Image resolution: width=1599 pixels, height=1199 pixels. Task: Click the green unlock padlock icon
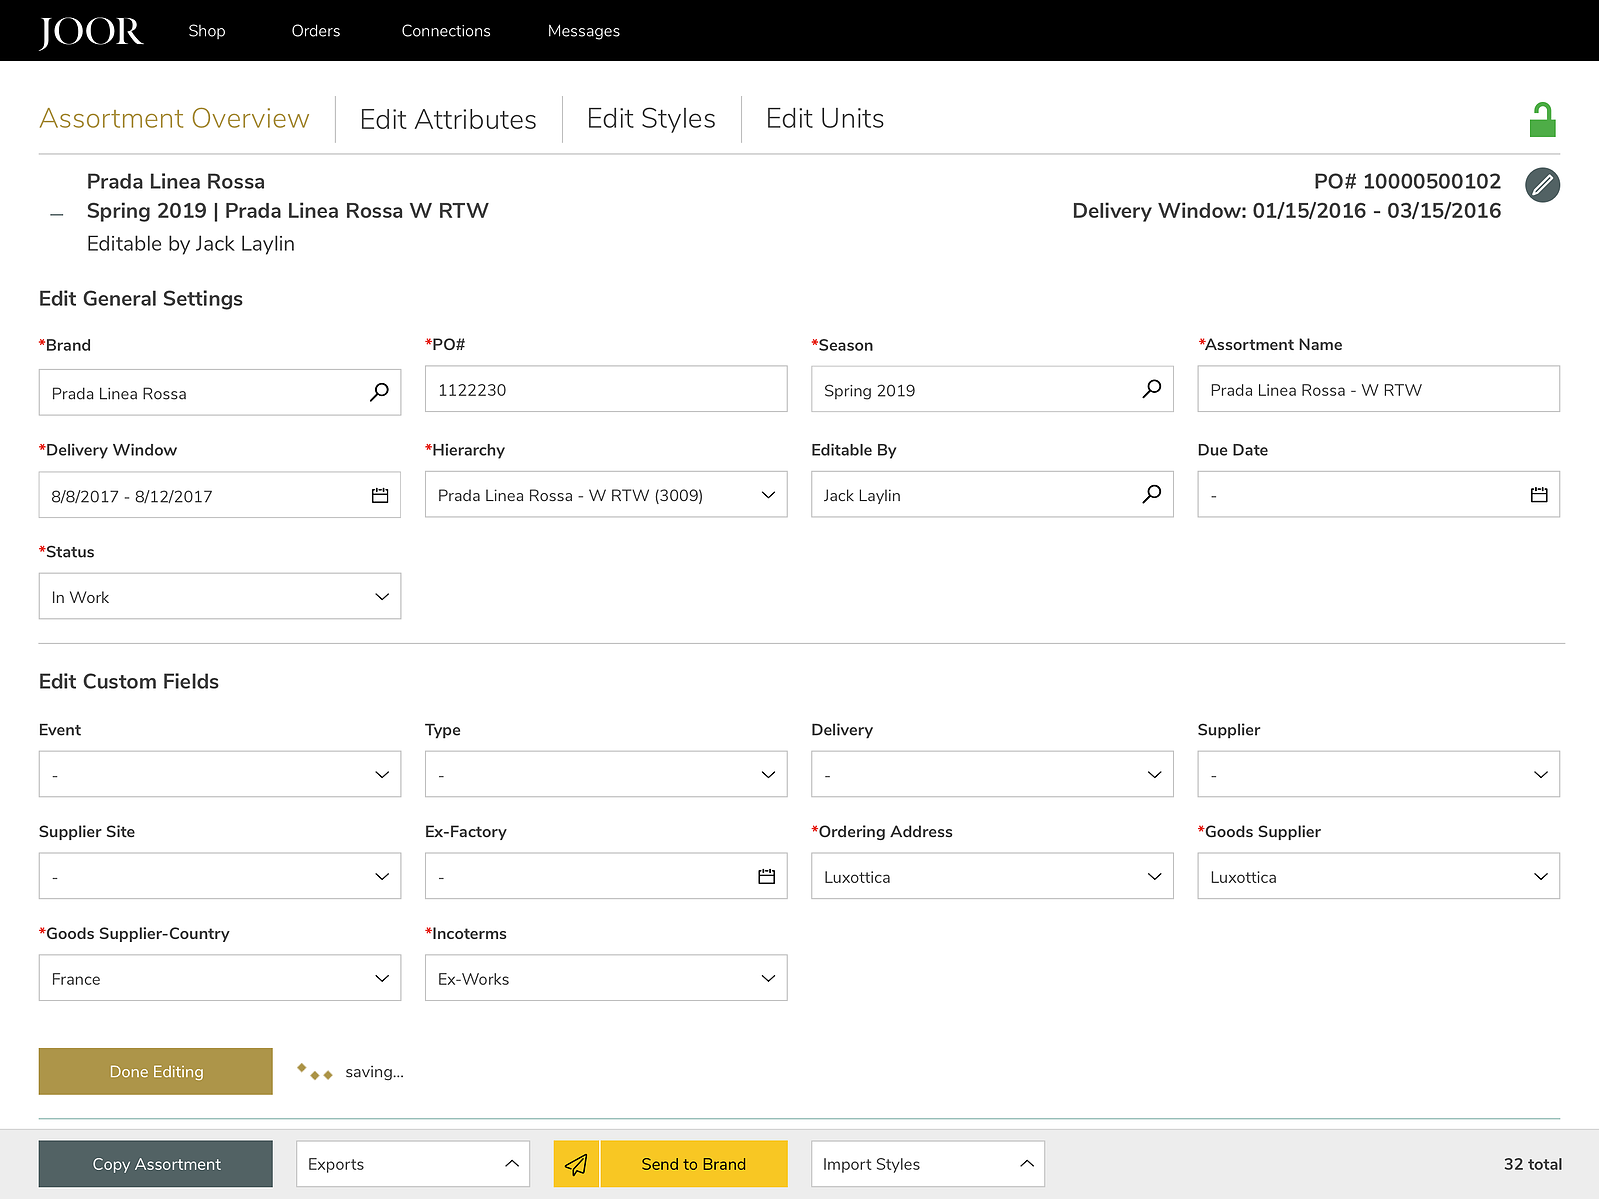tap(1542, 120)
